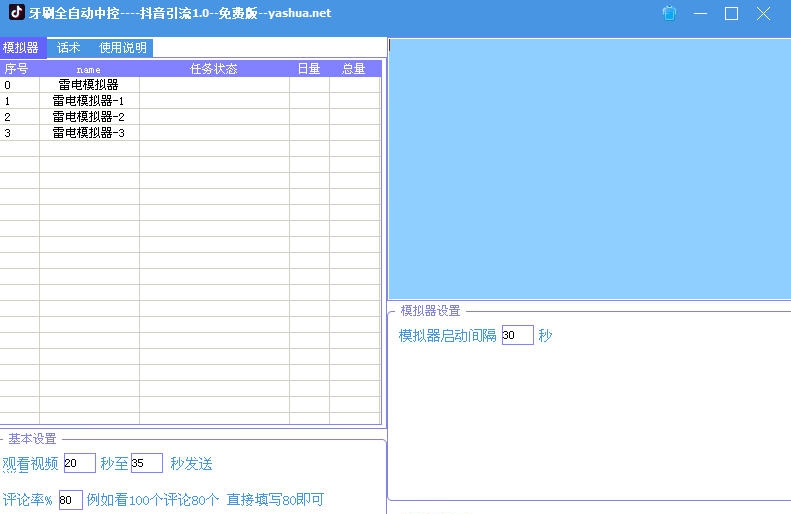Click the index cell showing 1
This screenshot has width=791, height=514.
[x=19, y=101]
